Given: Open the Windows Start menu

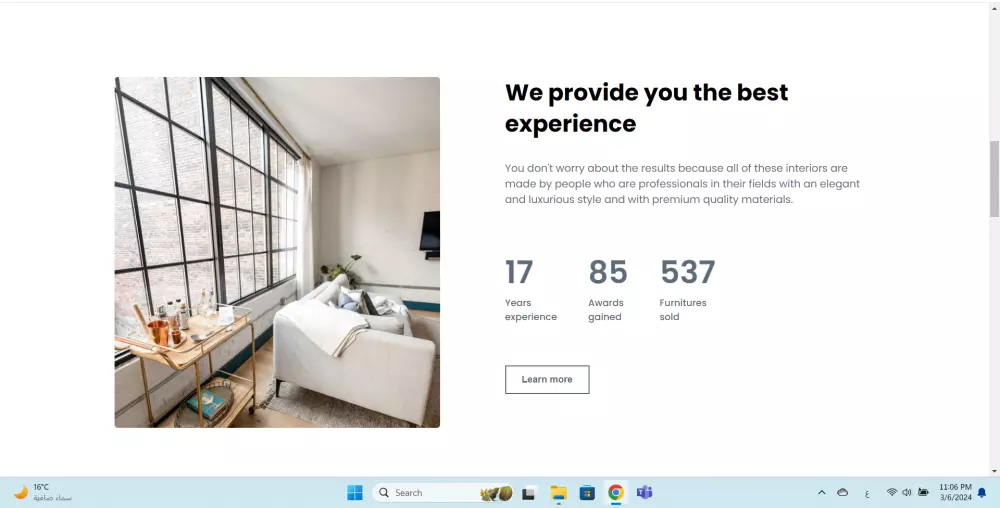Looking at the screenshot, I should 355,493.
